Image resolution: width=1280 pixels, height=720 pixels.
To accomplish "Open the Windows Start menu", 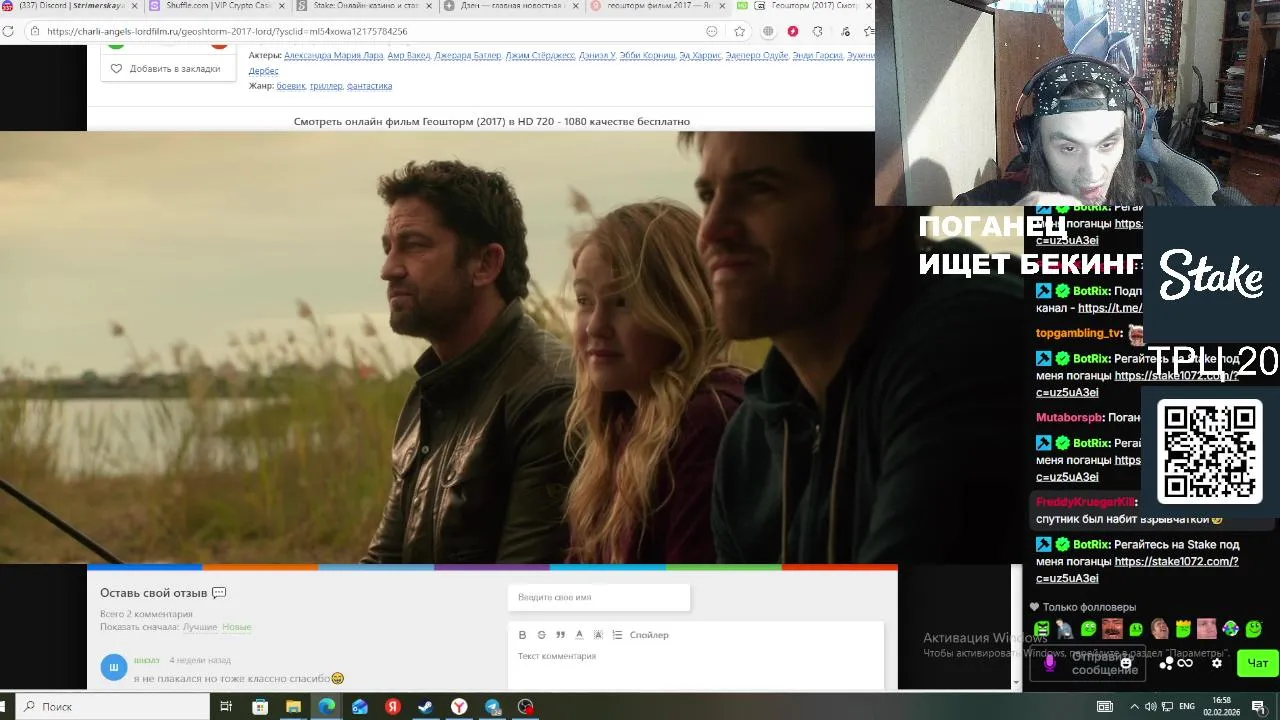I will point(4,707).
